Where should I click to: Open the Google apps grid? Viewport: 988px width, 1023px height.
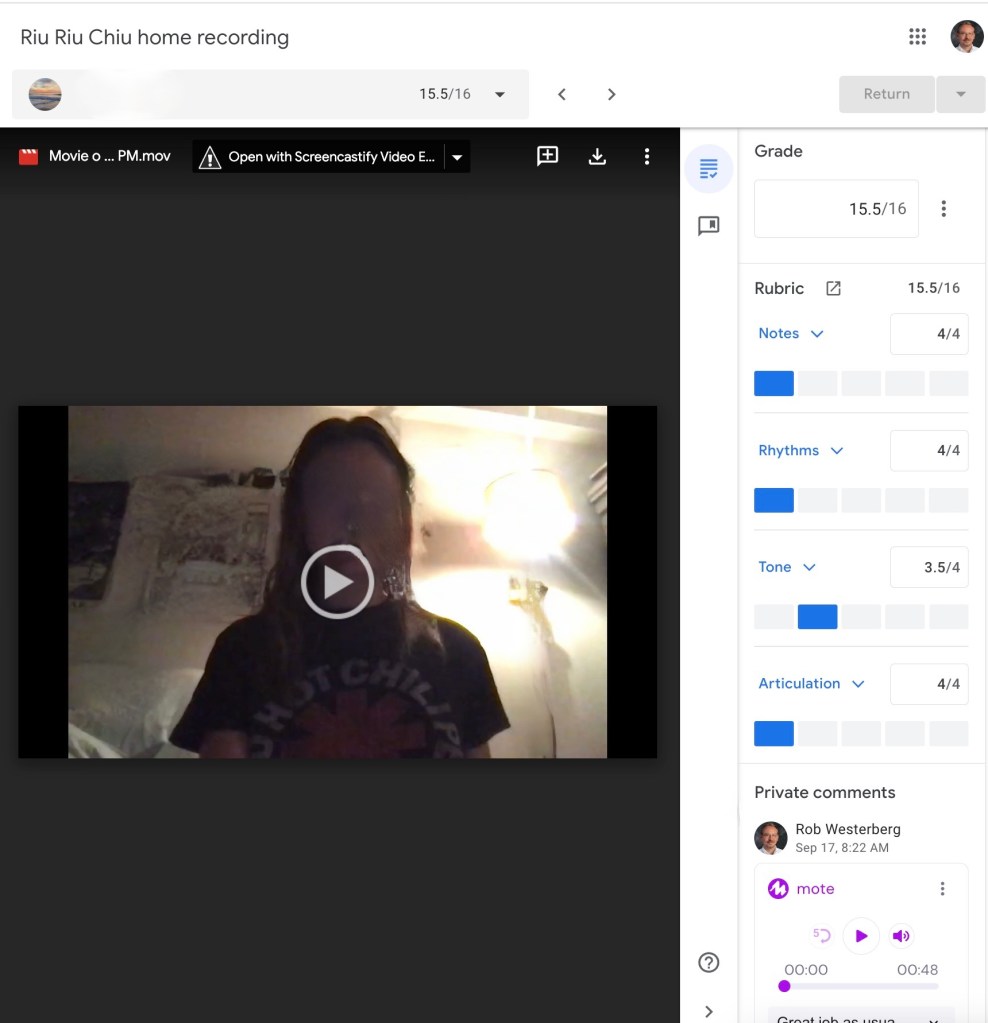917,37
